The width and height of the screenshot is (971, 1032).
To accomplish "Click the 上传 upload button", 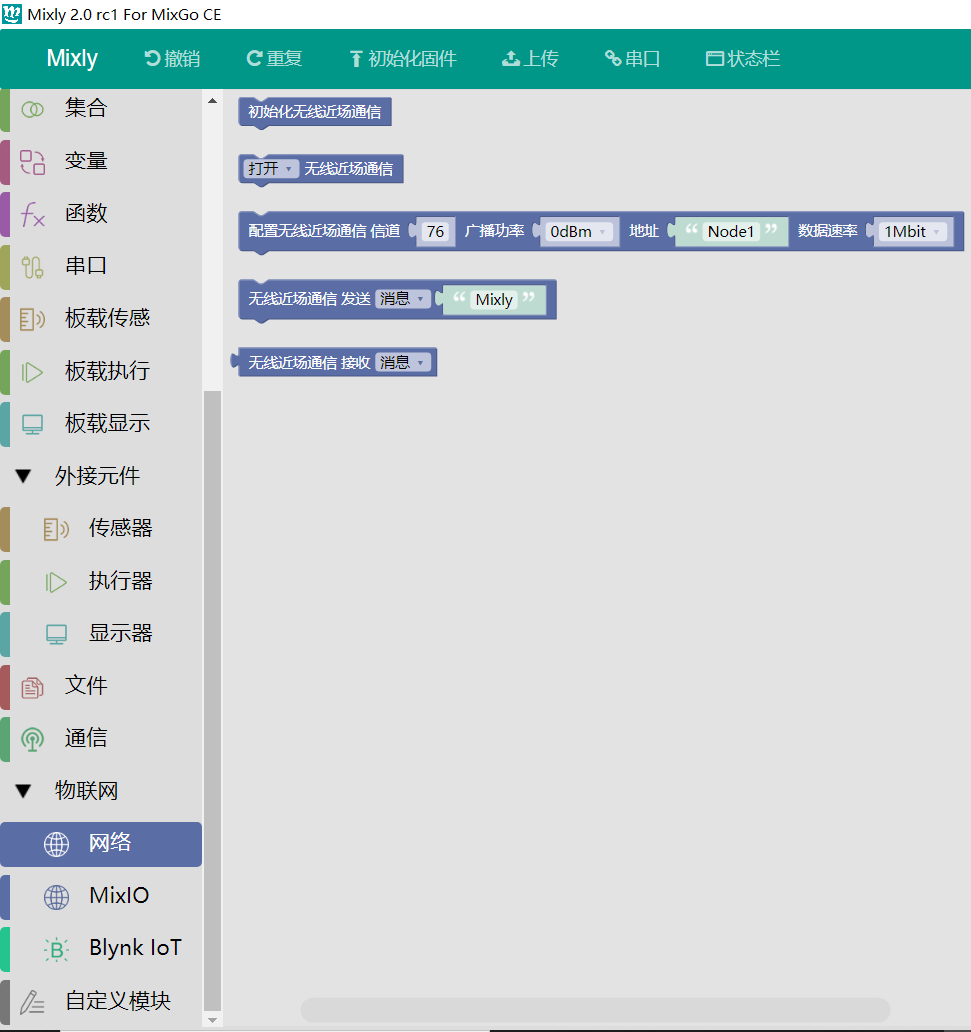I will pos(531,59).
